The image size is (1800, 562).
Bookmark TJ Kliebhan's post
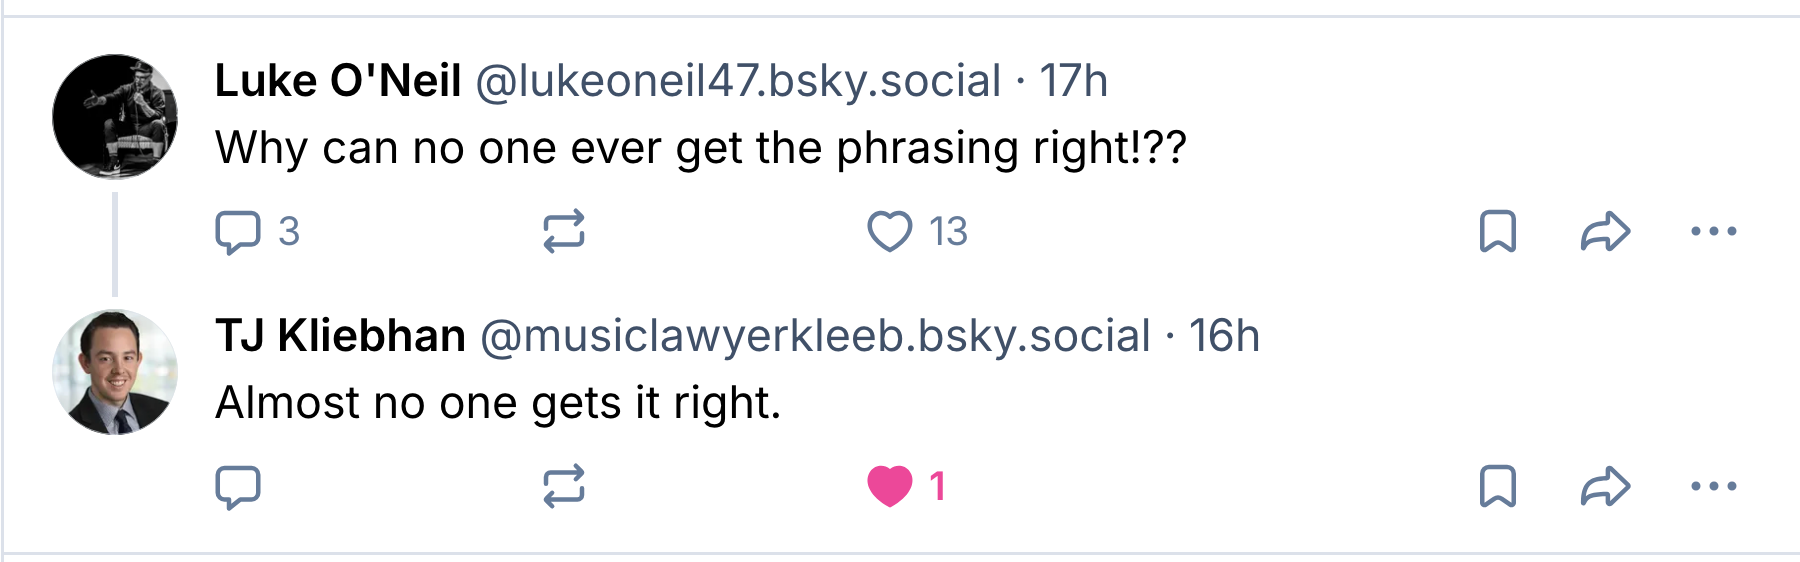tap(1497, 487)
